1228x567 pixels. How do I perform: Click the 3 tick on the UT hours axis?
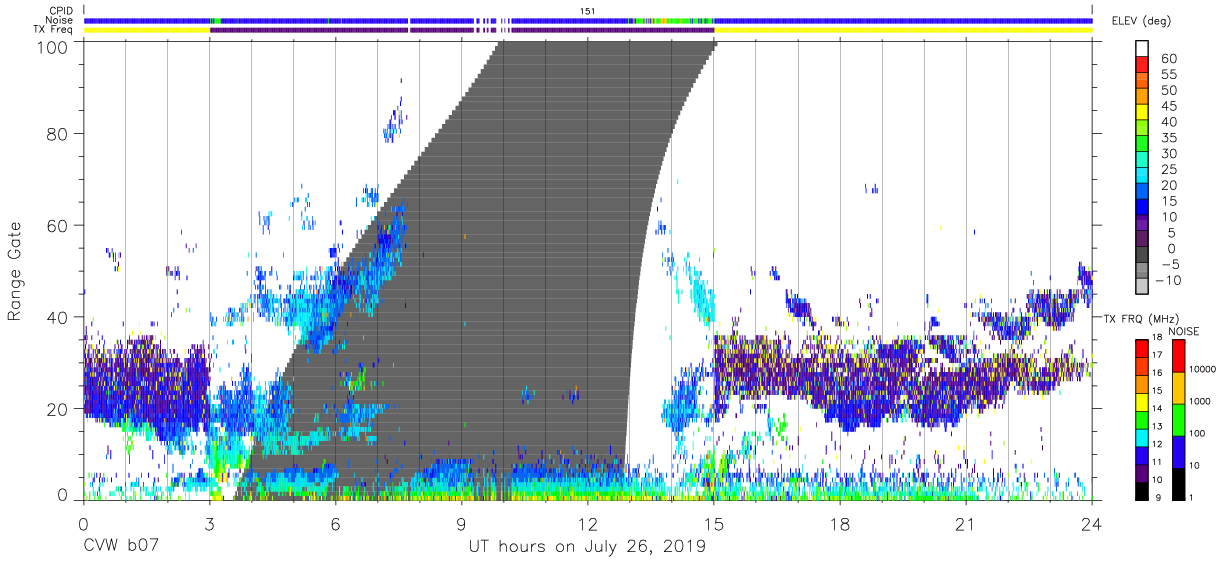click(x=209, y=524)
